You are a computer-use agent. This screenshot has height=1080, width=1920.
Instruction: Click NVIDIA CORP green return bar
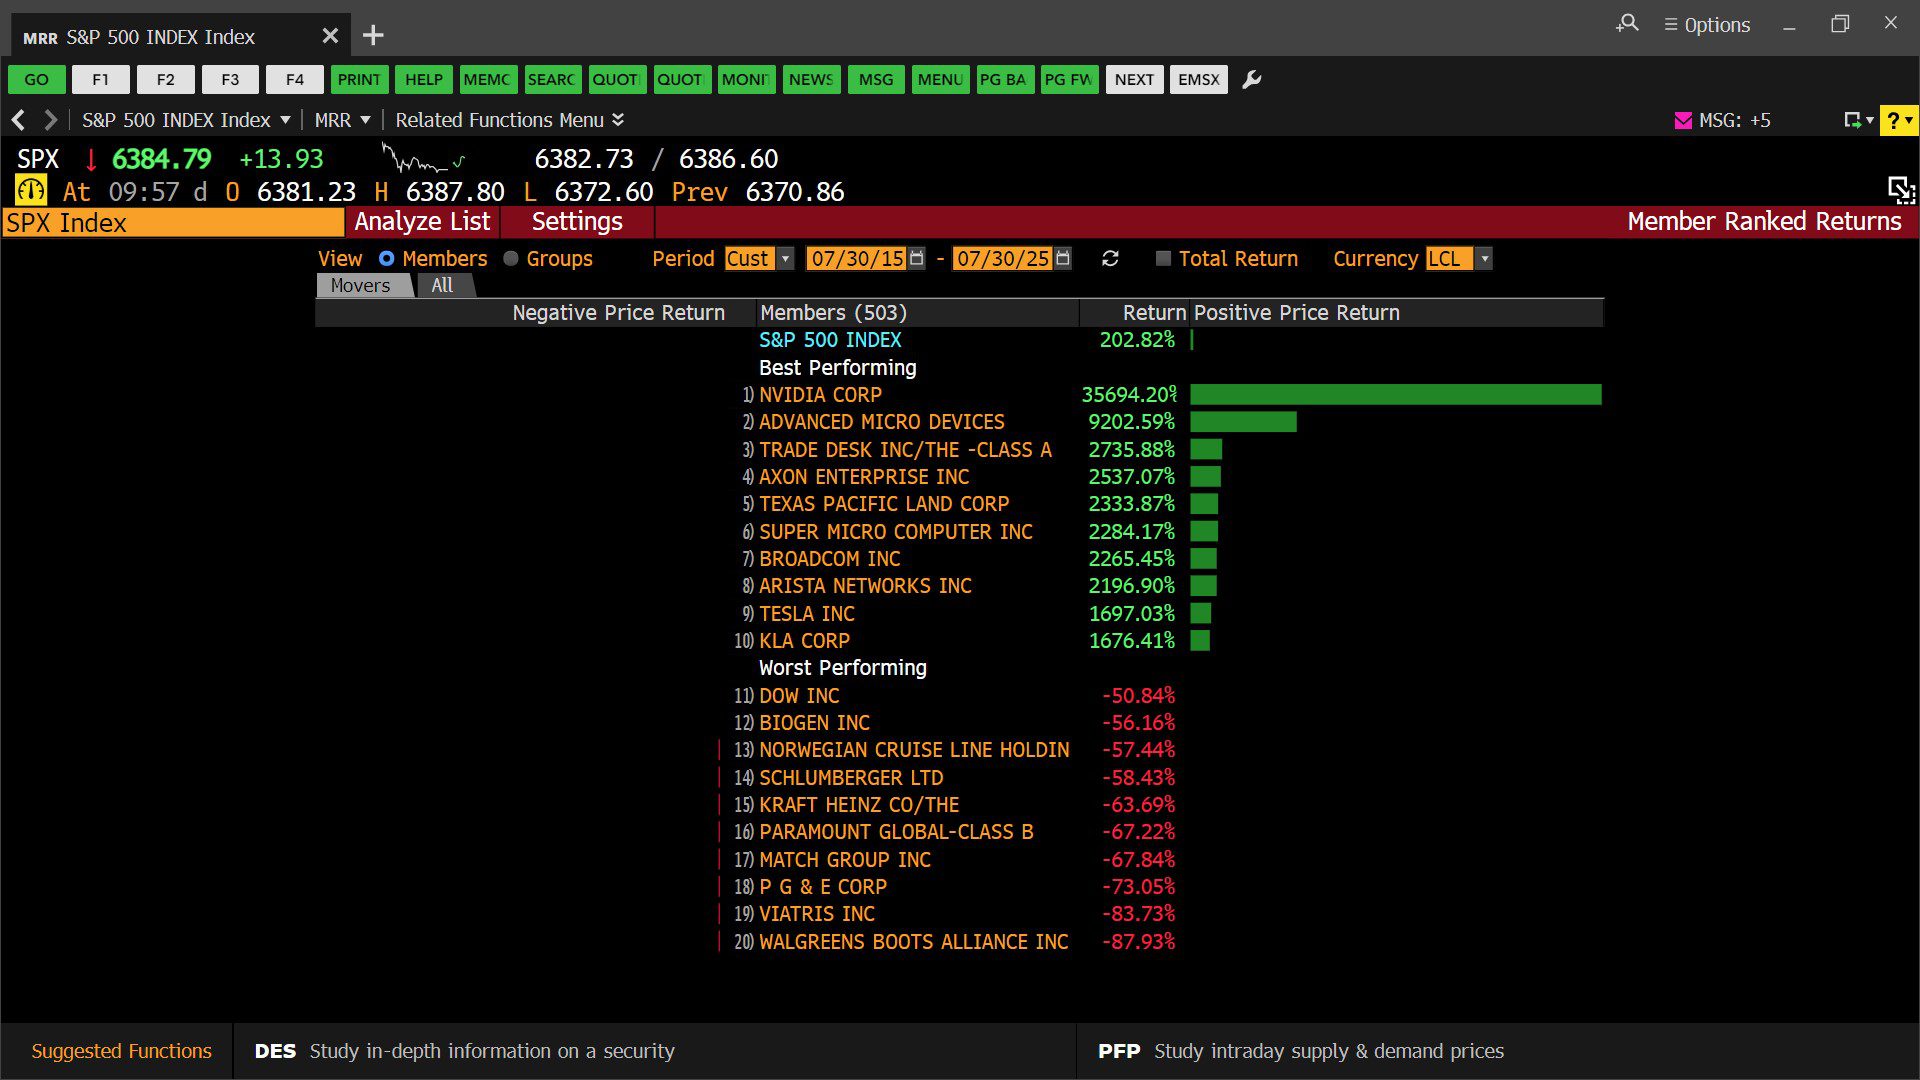click(1396, 395)
